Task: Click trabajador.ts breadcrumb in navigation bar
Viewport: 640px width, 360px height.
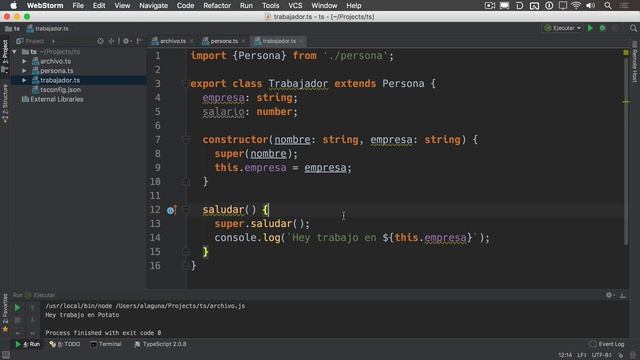Action: [47, 29]
